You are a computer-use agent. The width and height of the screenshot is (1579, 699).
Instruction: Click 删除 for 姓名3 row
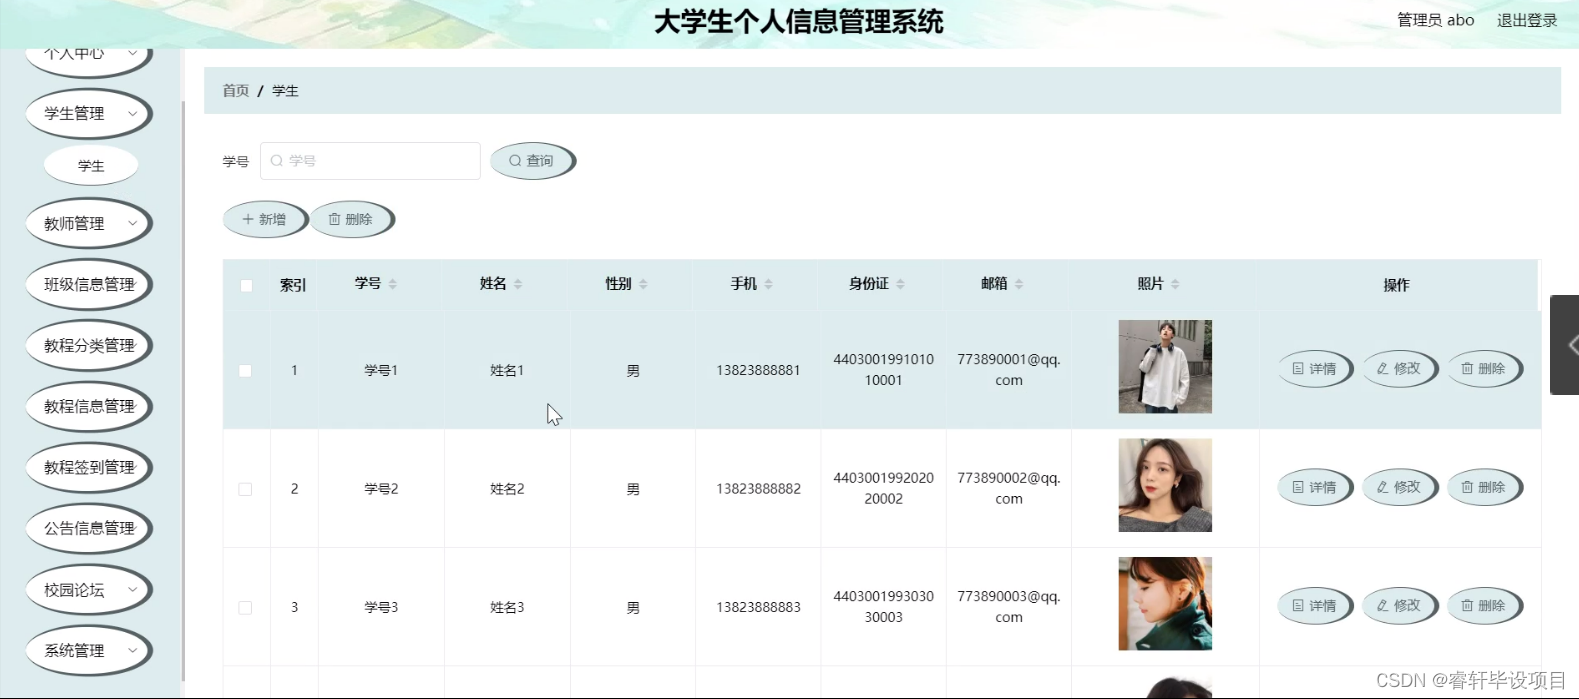1484,606
